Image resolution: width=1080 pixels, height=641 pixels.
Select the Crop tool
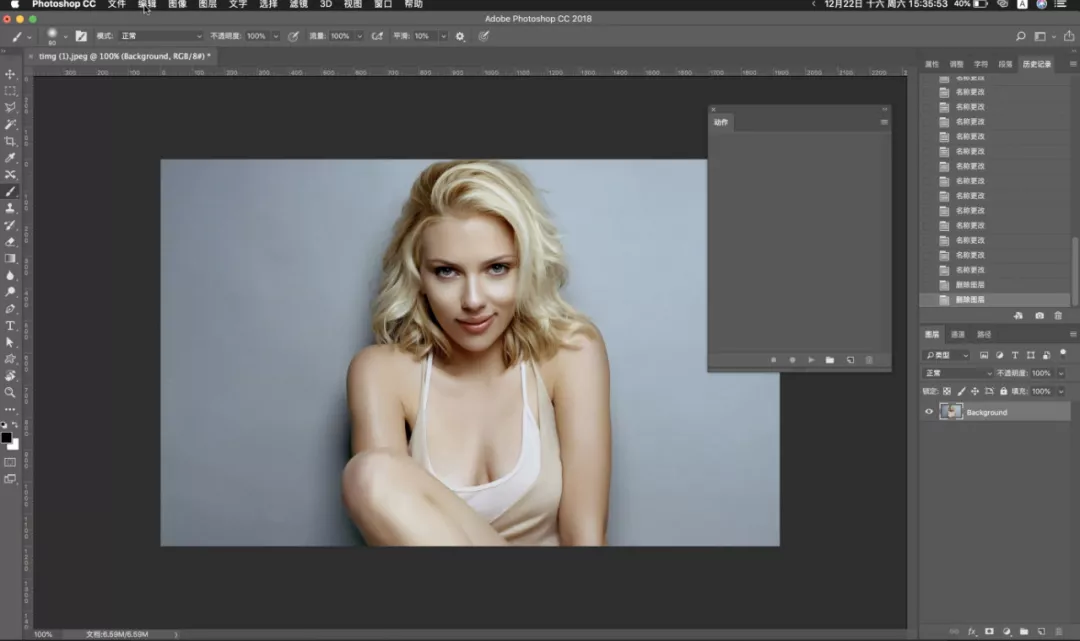coord(10,141)
